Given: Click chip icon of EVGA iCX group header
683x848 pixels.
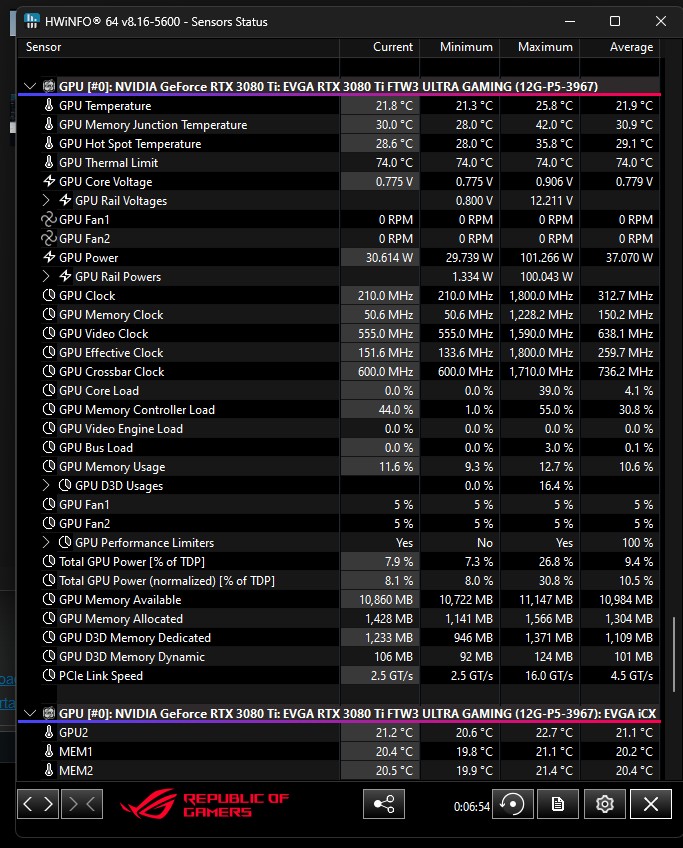Looking at the screenshot, I should (49, 713).
